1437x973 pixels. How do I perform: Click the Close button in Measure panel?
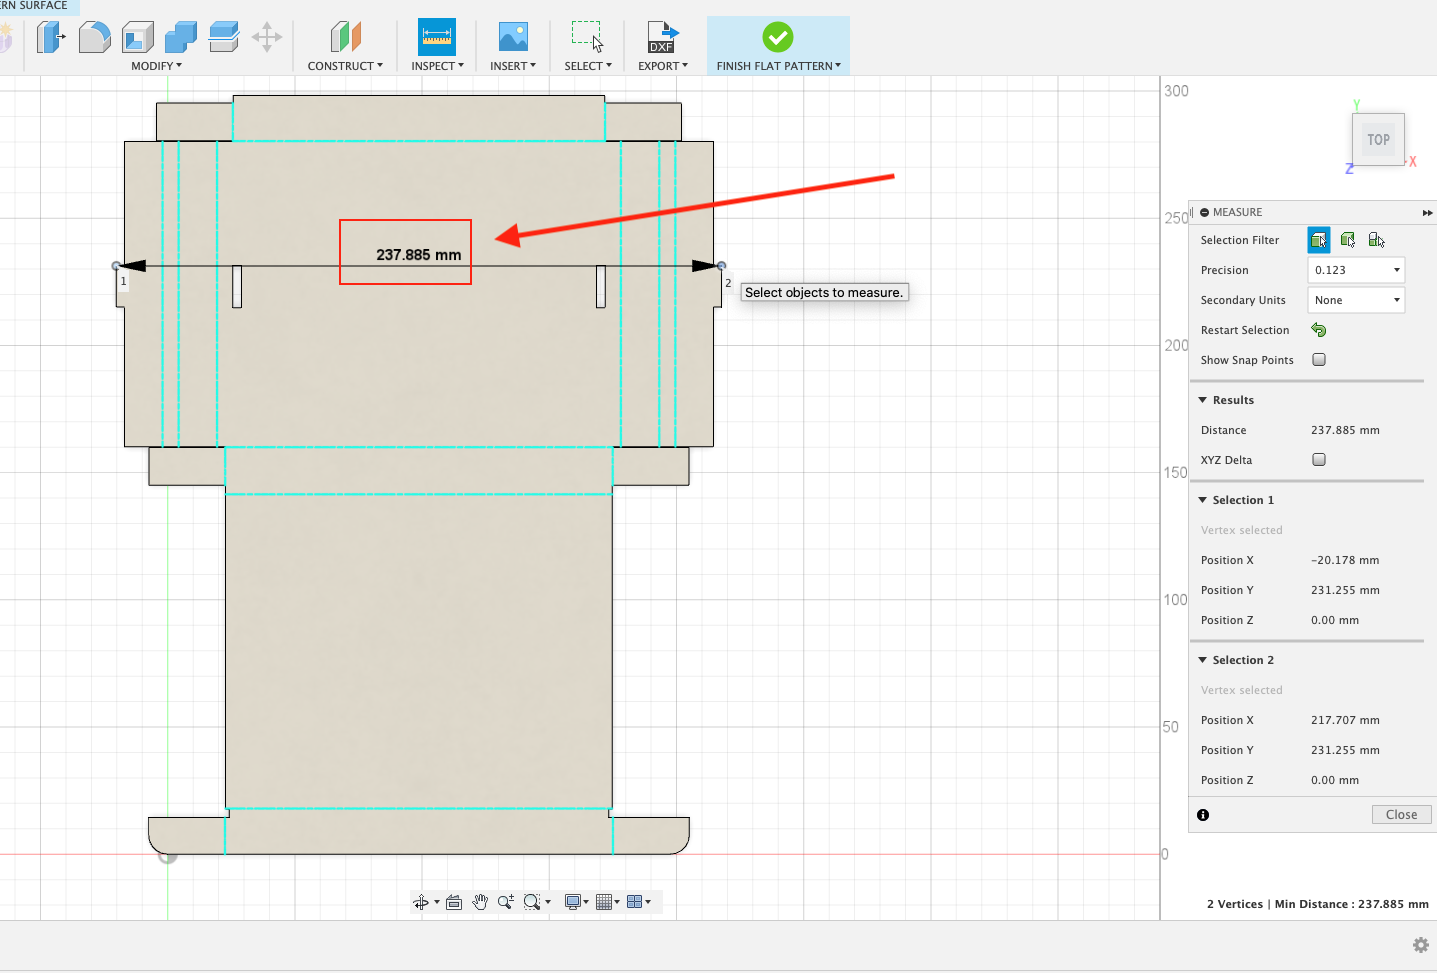[x=1401, y=815]
